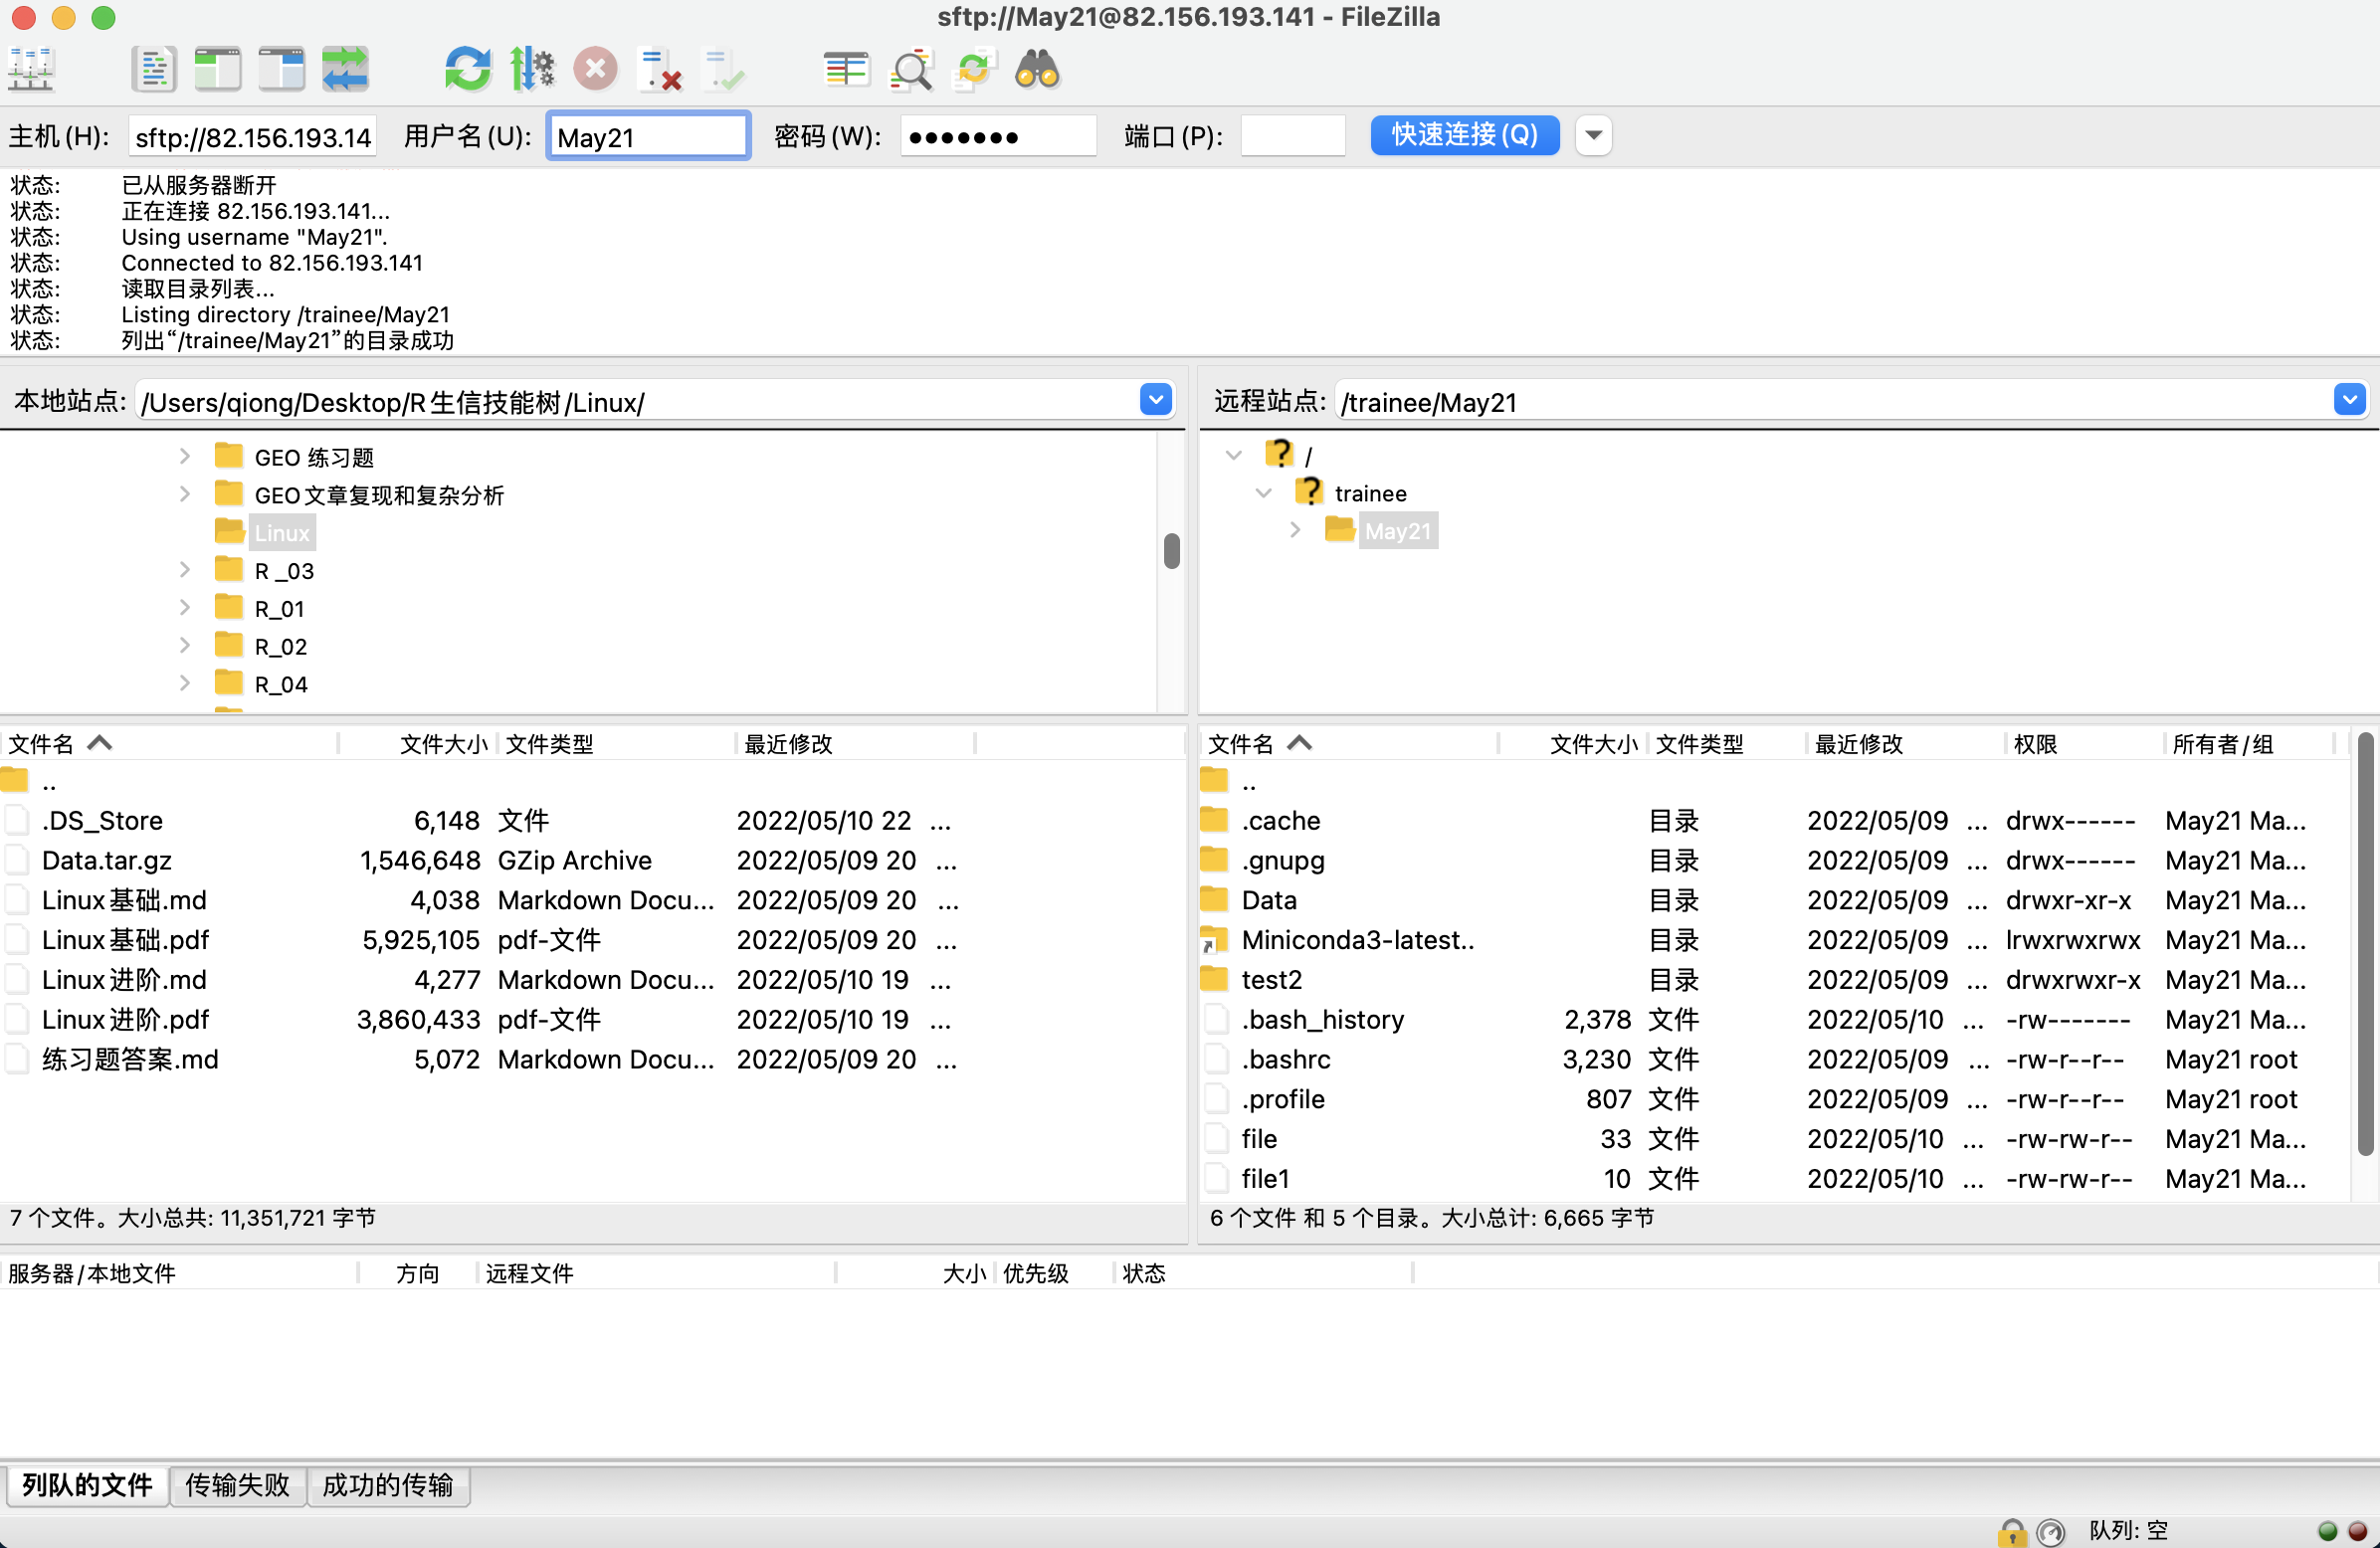
Task: Click the 用户名 username input field
Action: (649, 136)
